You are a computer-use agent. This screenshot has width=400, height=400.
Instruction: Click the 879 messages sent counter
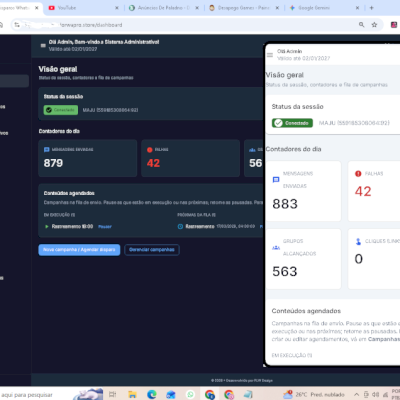(x=53, y=163)
